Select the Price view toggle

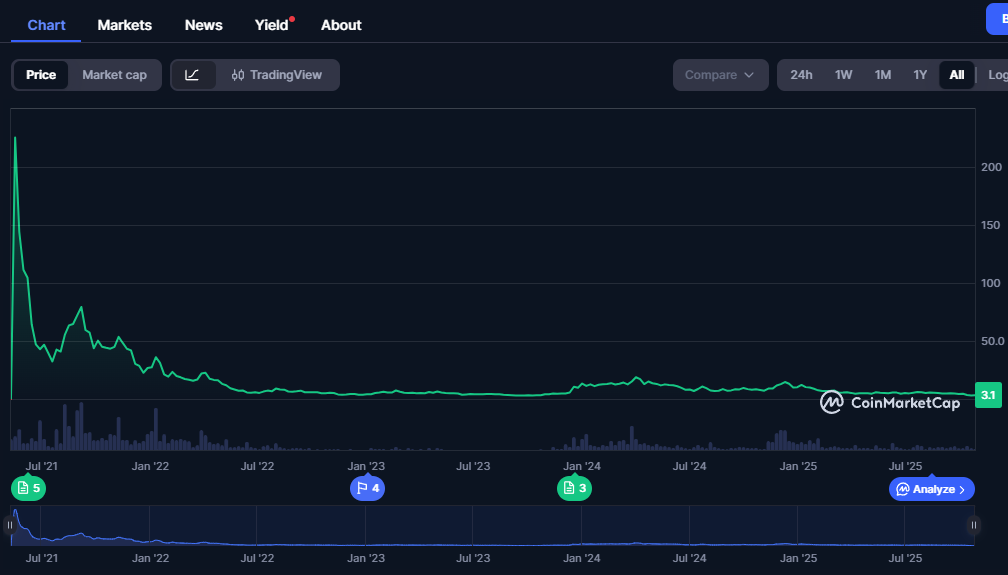(41, 75)
